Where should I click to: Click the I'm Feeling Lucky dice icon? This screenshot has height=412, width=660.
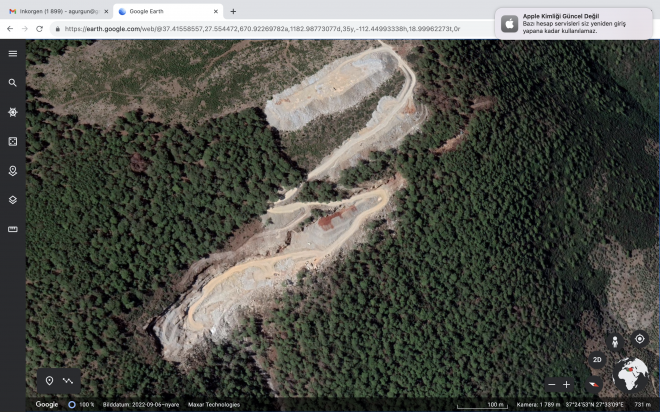[12, 141]
